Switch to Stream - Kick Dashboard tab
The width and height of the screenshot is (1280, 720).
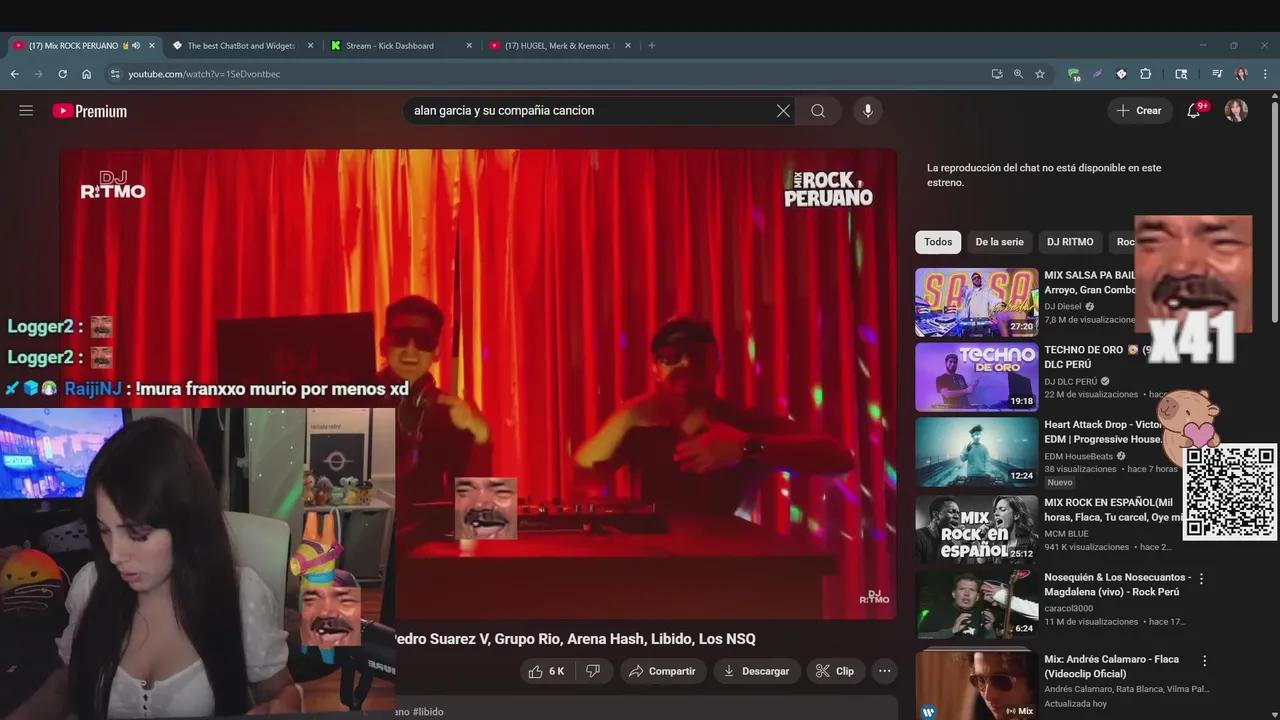tap(400, 46)
